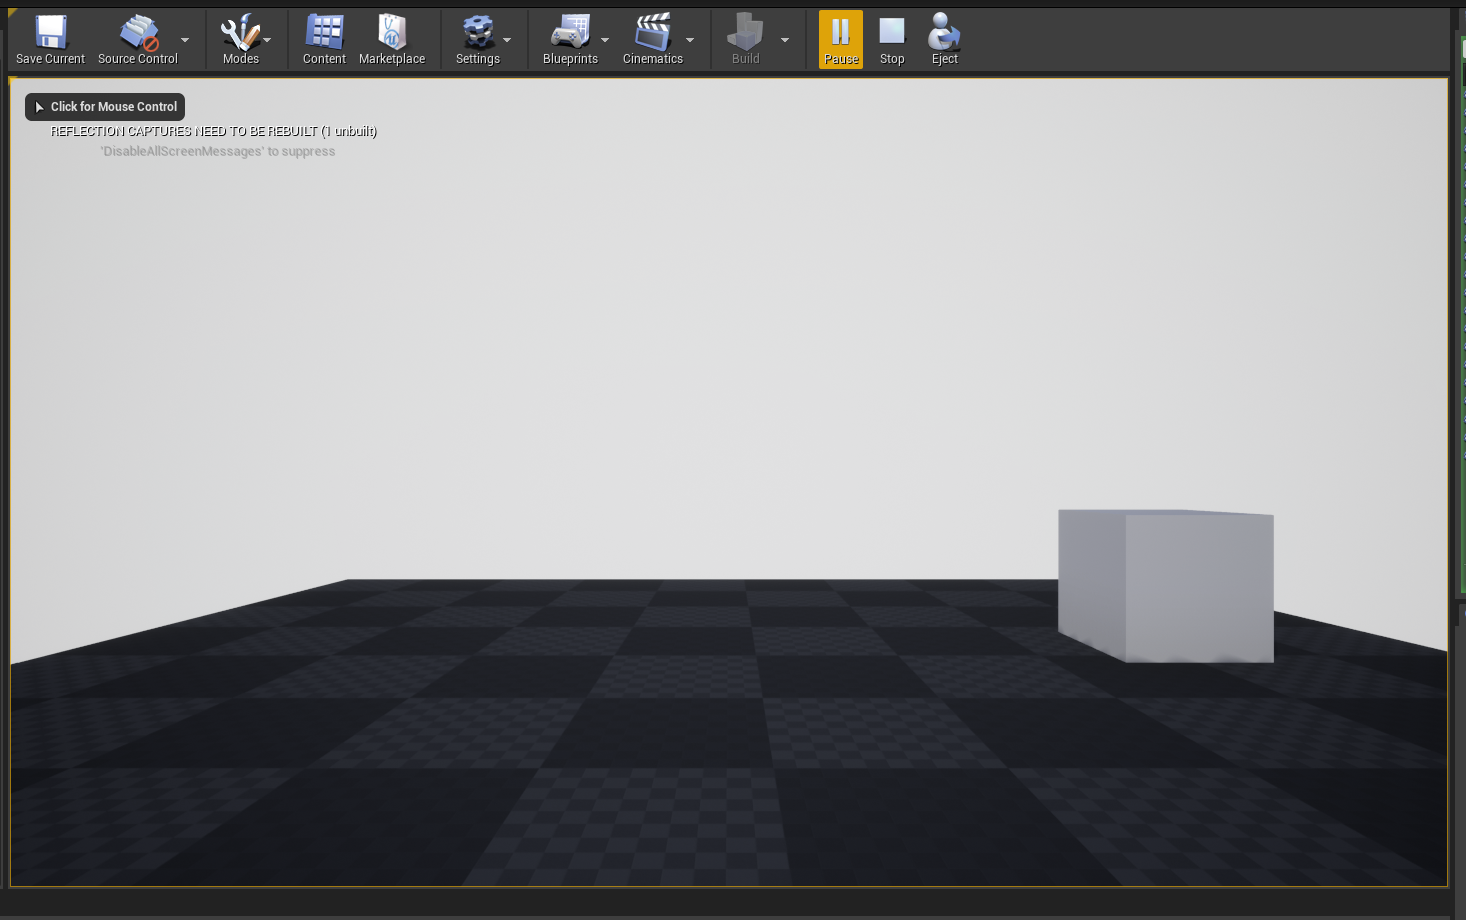Expand the Blueprints dropdown menu
The width and height of the screenshot is (1466, 920).
(604, 40)
